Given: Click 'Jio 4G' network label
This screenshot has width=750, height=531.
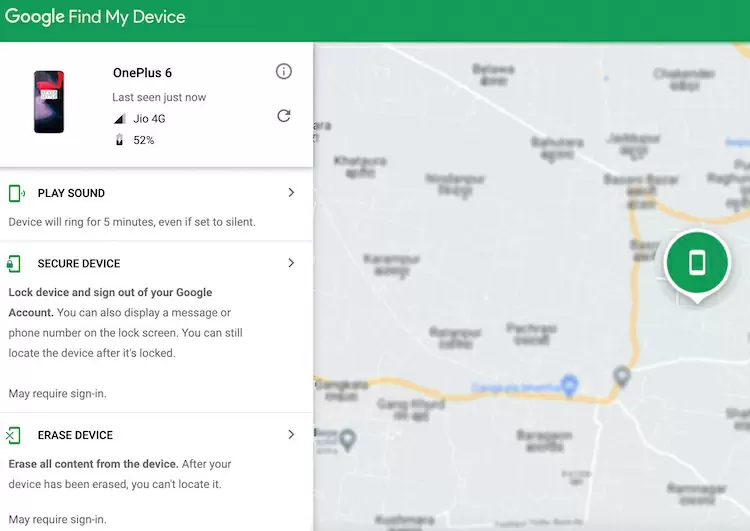Looking at the screenshot, I should pos(149,119).
